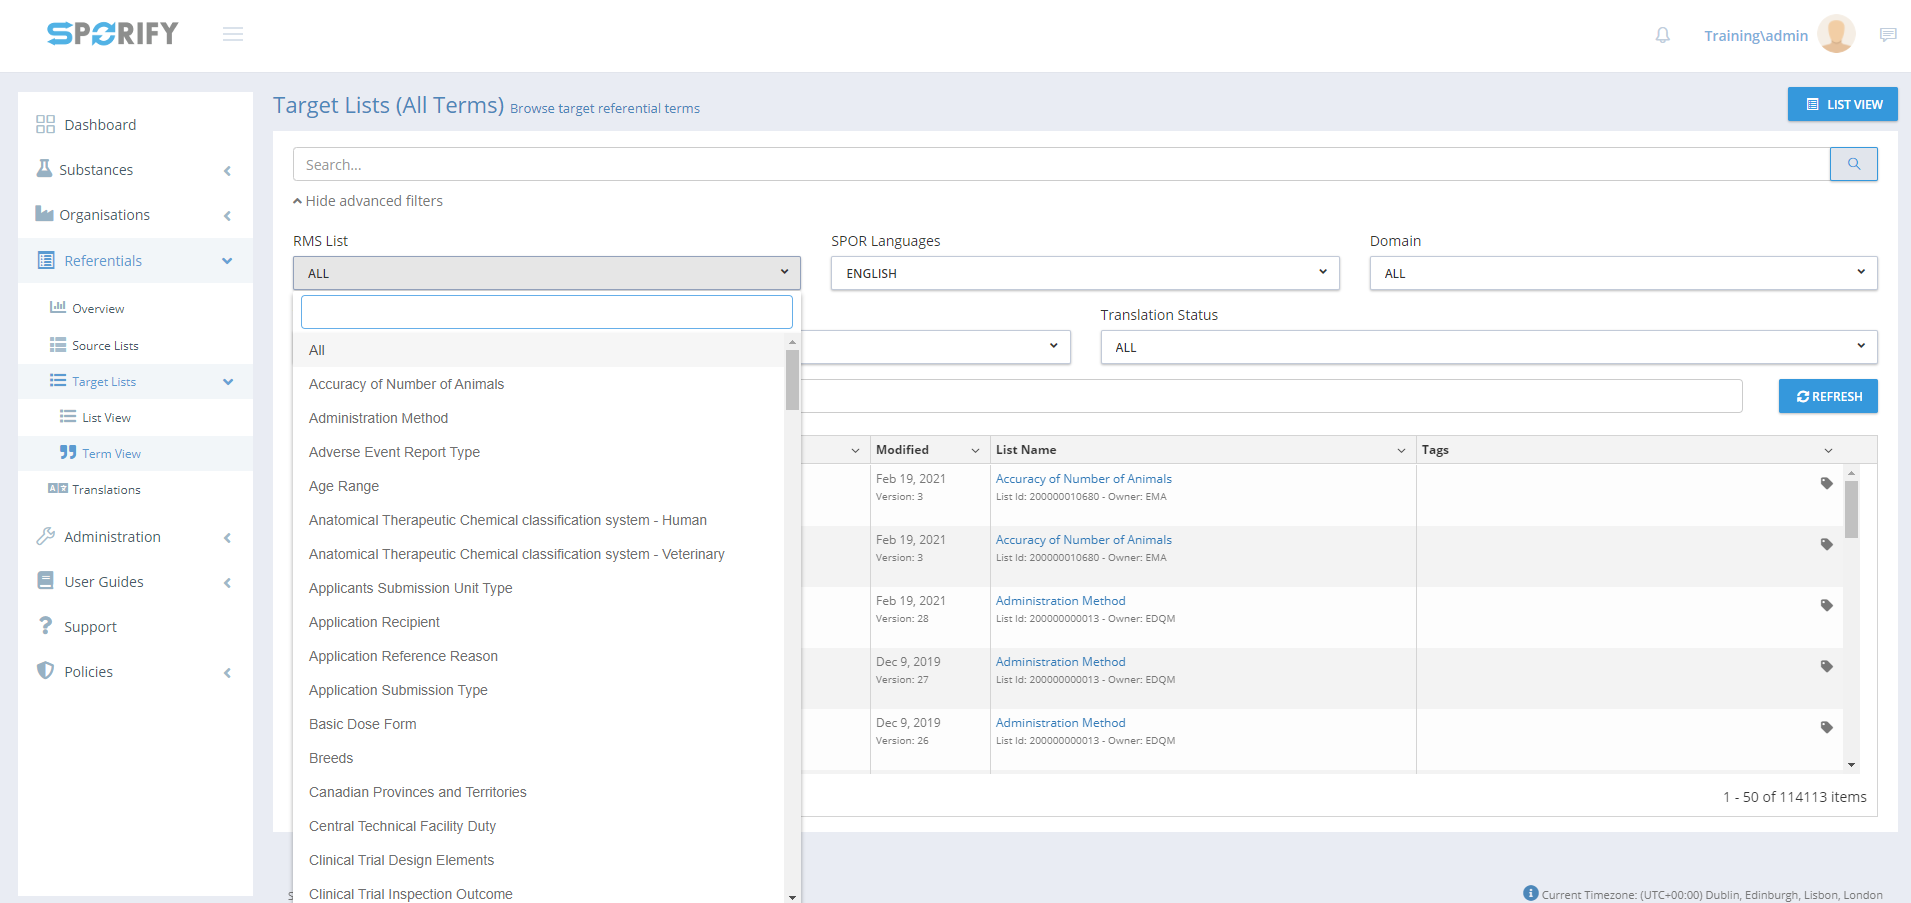Open the first Administration Method link
Viewport: 1911px width, 903px height.
1060,601
